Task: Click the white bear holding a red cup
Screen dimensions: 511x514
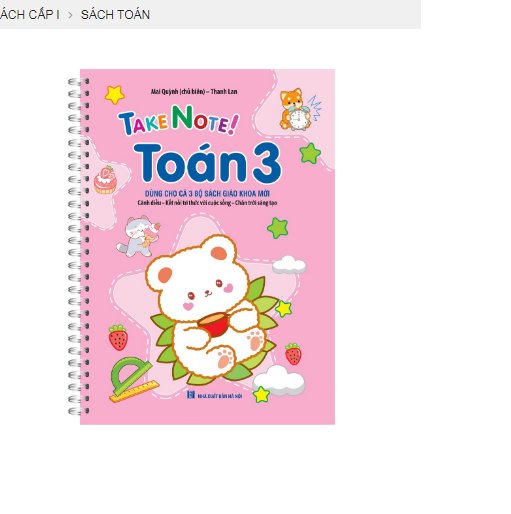Action: click(208, 305)
